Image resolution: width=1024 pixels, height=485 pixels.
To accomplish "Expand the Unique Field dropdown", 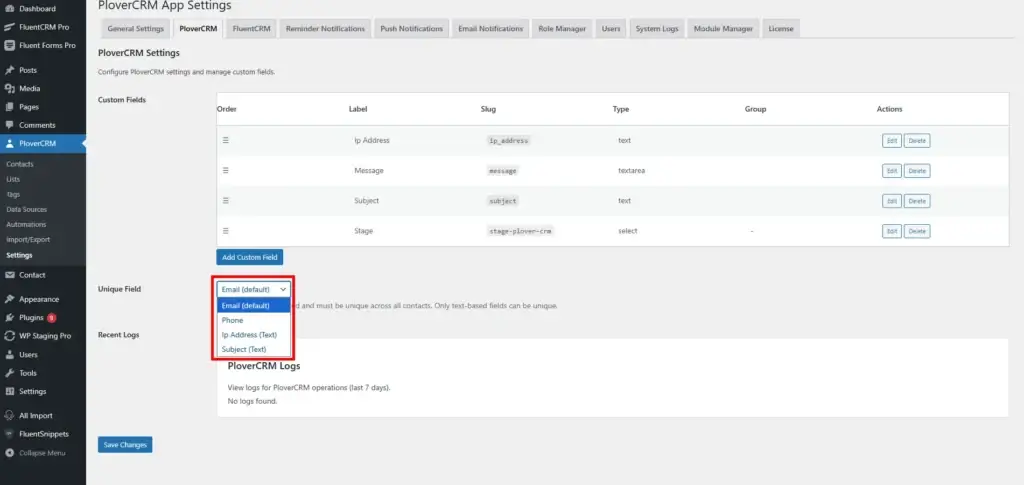I will coord(253,289).
